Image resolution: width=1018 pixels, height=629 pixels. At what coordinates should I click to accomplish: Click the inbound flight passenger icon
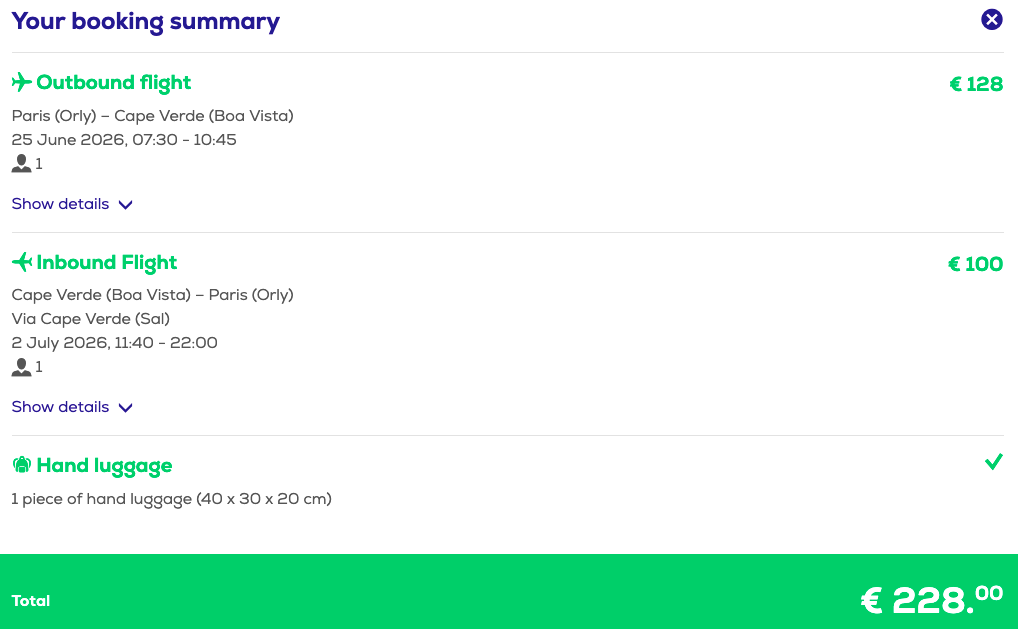pyautogui.click(x=21, y=367)
